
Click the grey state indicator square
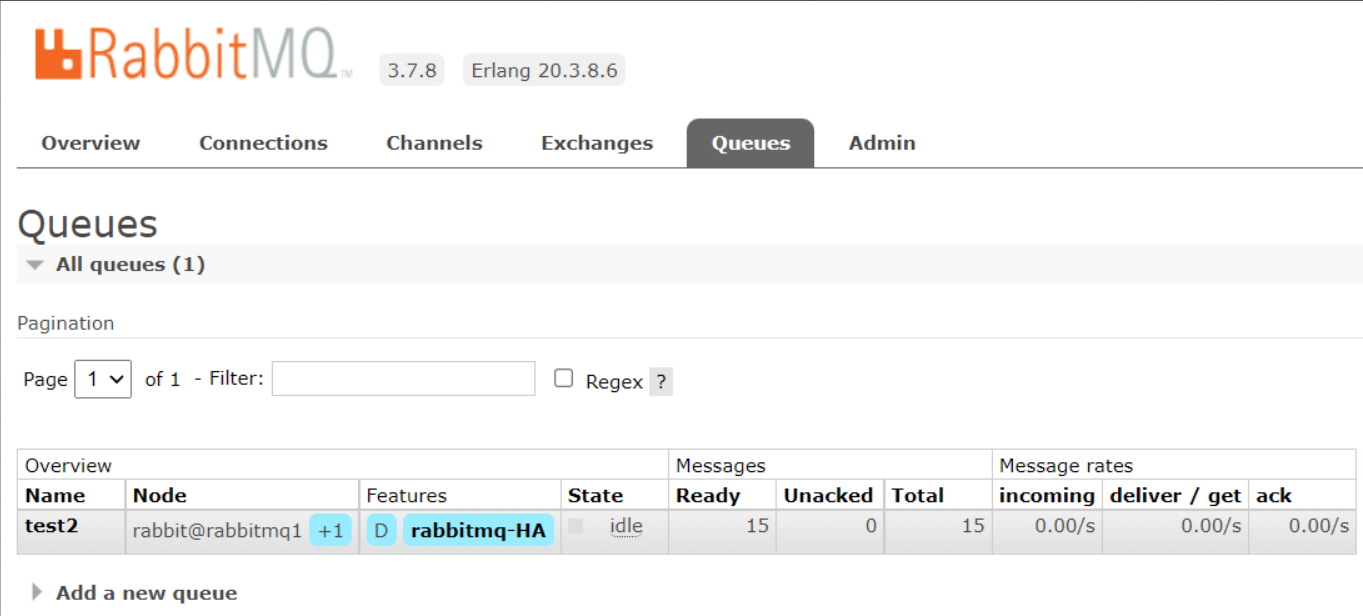pyautogui.click(x=575, y=526)
